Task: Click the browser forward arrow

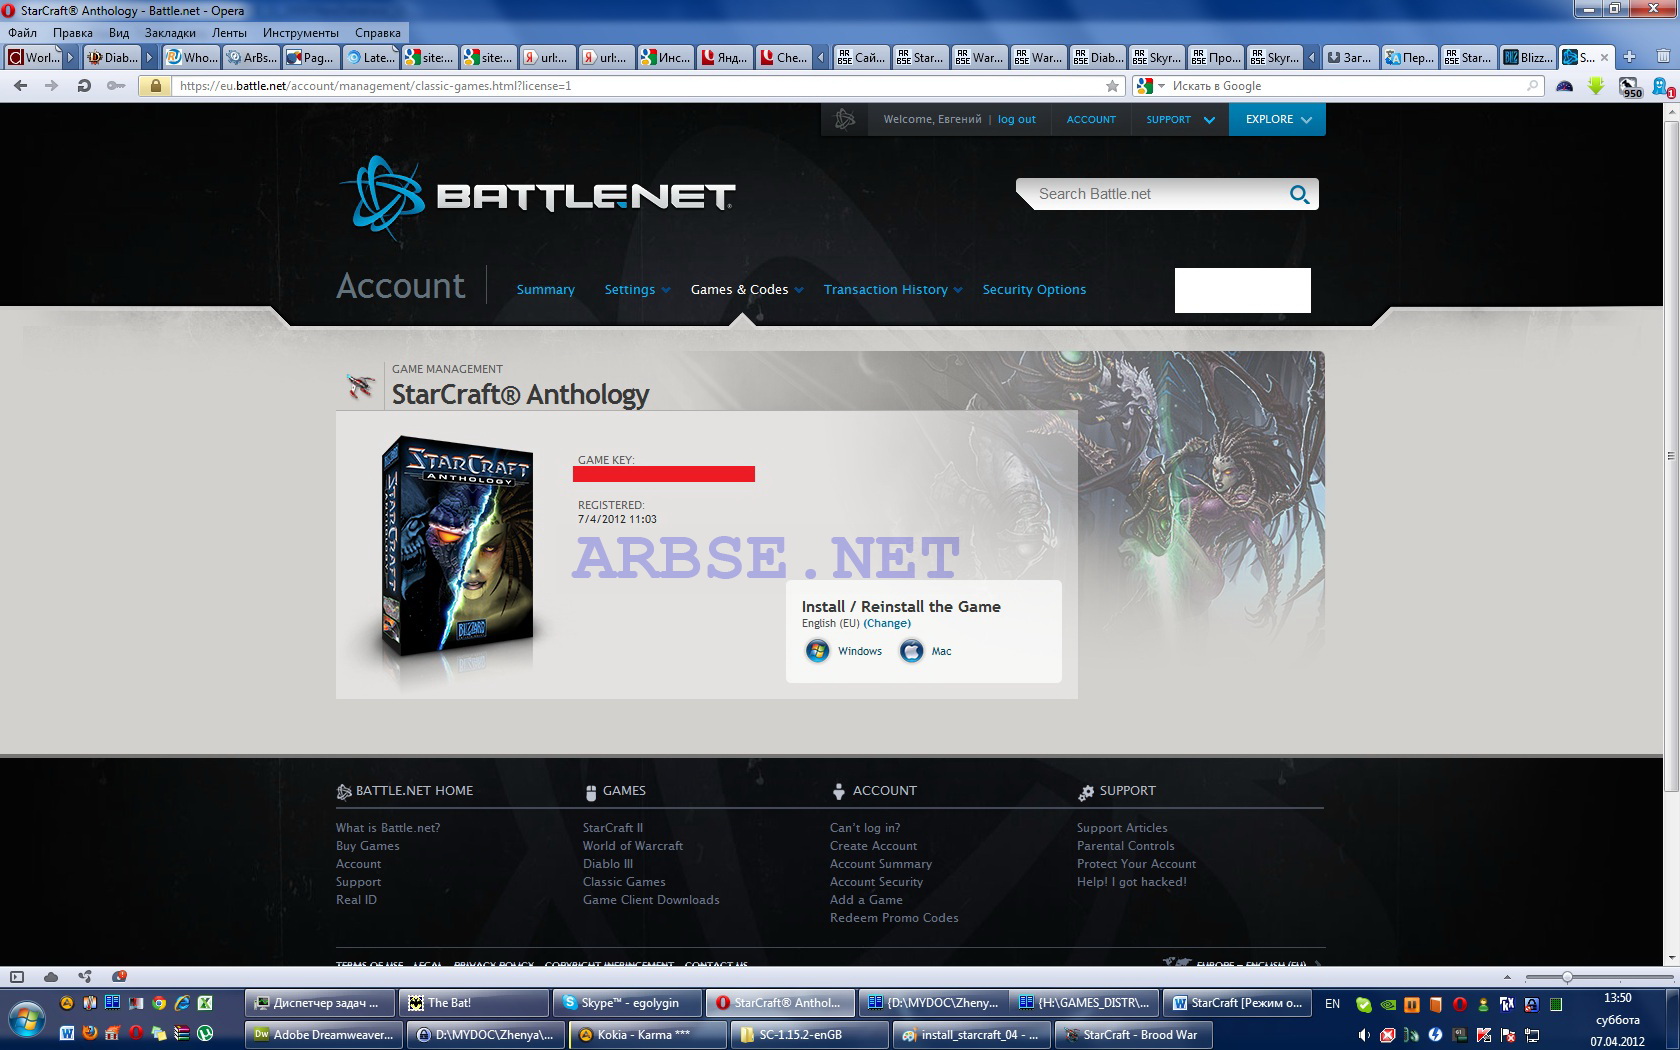Action: 51,86
